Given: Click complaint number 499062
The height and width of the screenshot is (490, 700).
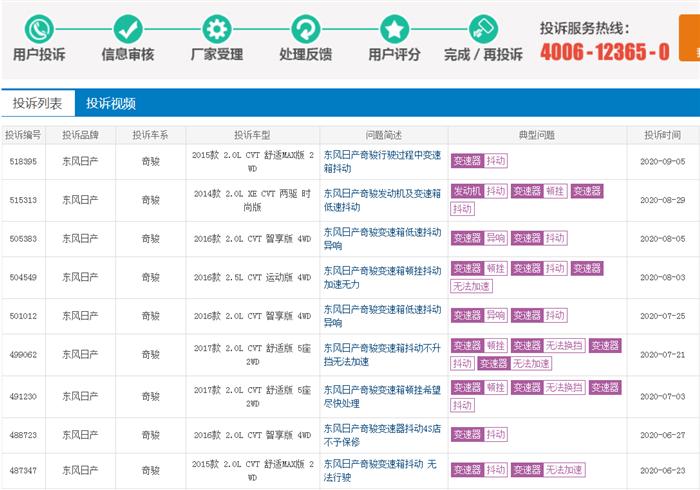Looking at the screenshot, I should pos(23,355).
